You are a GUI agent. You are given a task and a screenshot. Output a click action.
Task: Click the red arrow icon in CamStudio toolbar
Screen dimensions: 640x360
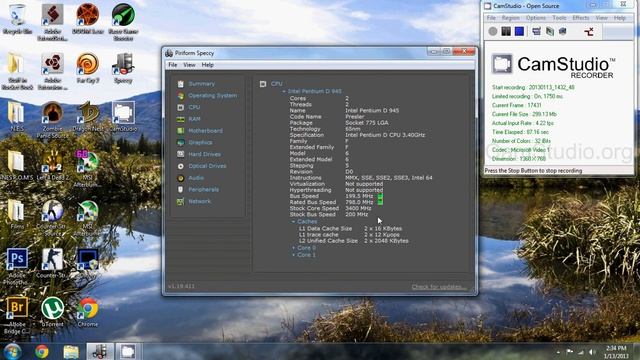tap(589, 31)
